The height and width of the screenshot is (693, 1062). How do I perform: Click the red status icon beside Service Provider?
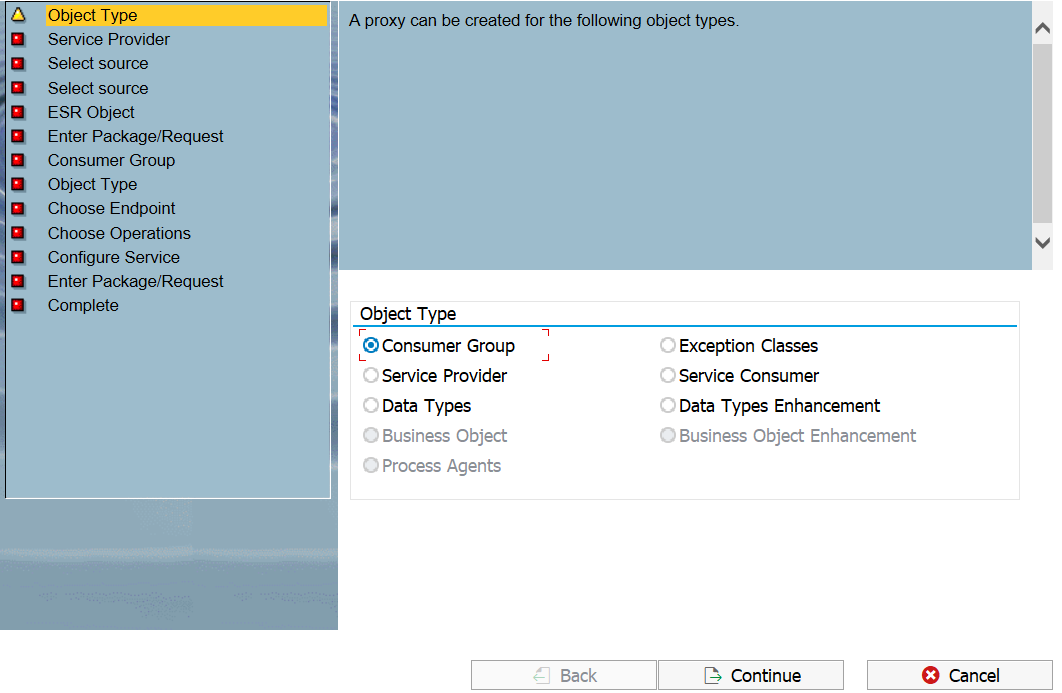pos(18,39)
